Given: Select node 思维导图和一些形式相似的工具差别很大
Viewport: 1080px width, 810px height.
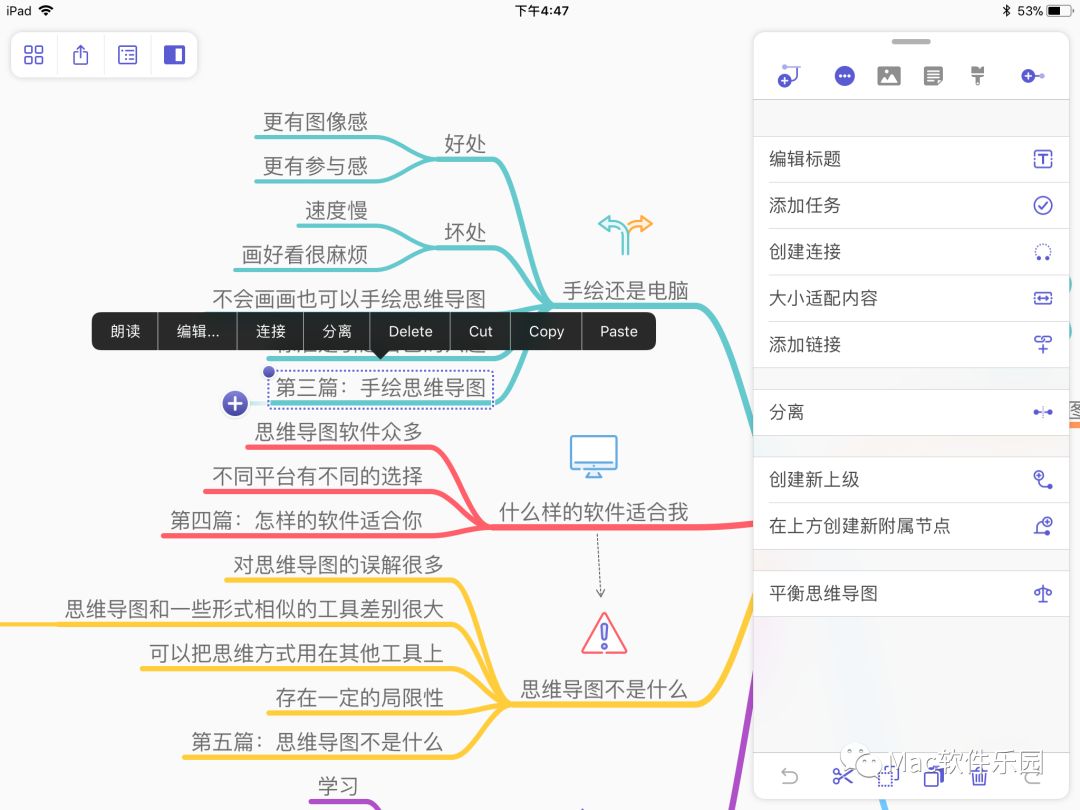Looking at the screenshot, I should coord(254,609).
